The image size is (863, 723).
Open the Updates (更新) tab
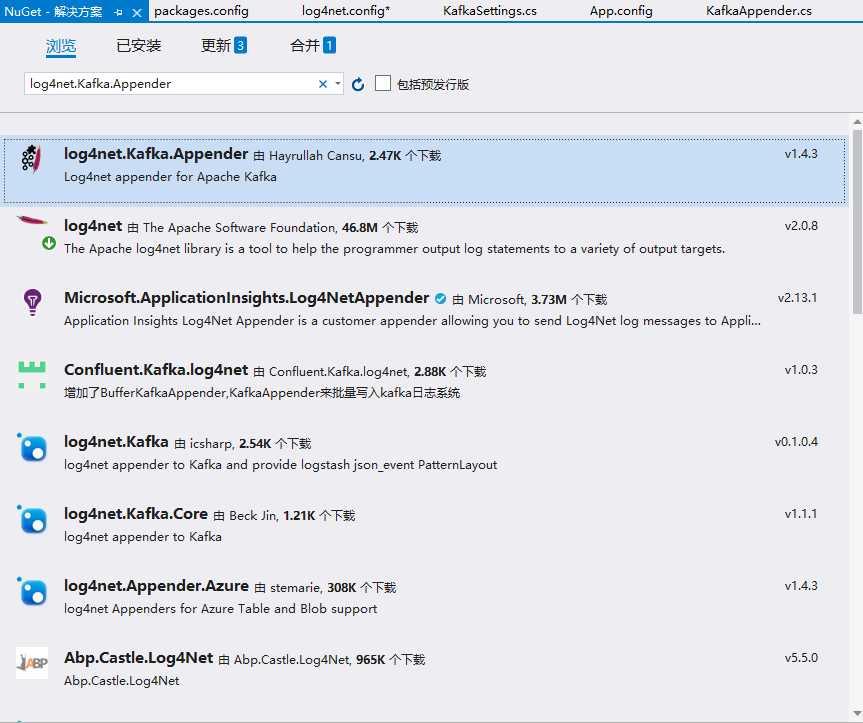pyautogui.click(x=224, y=46)
